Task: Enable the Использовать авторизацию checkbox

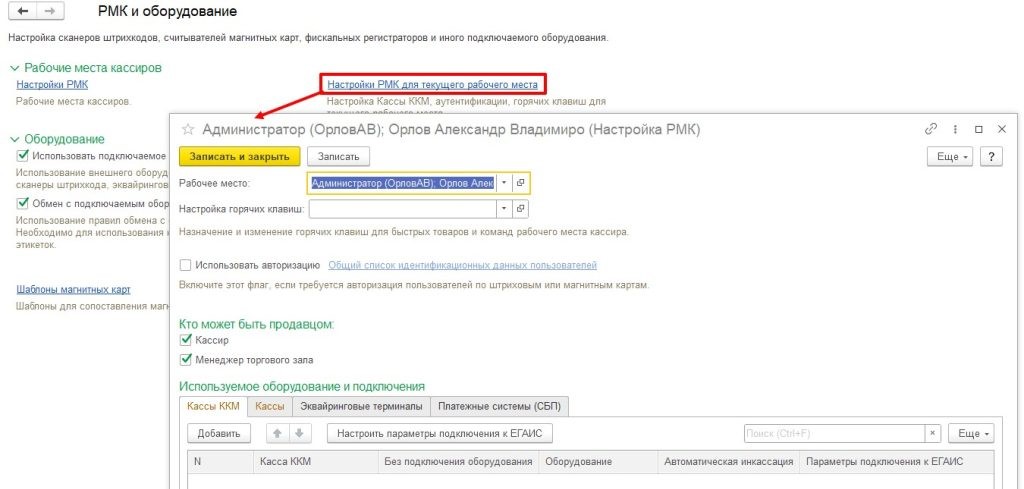Action: click(x=185, y=265)
